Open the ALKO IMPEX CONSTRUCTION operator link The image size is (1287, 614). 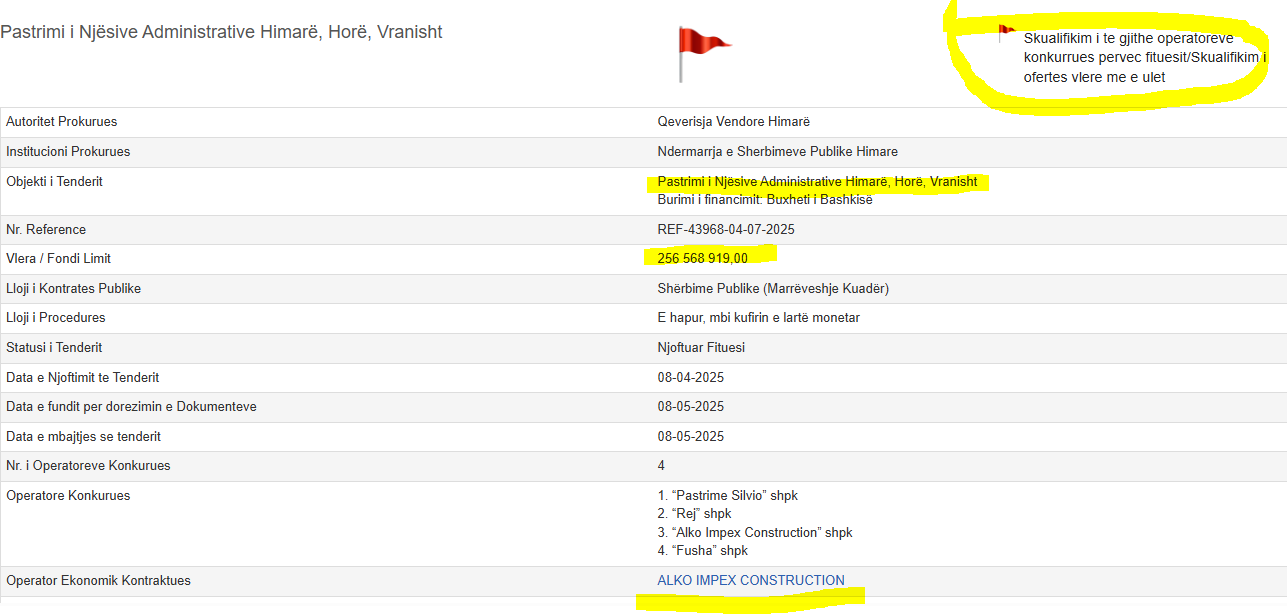[750, 580]
